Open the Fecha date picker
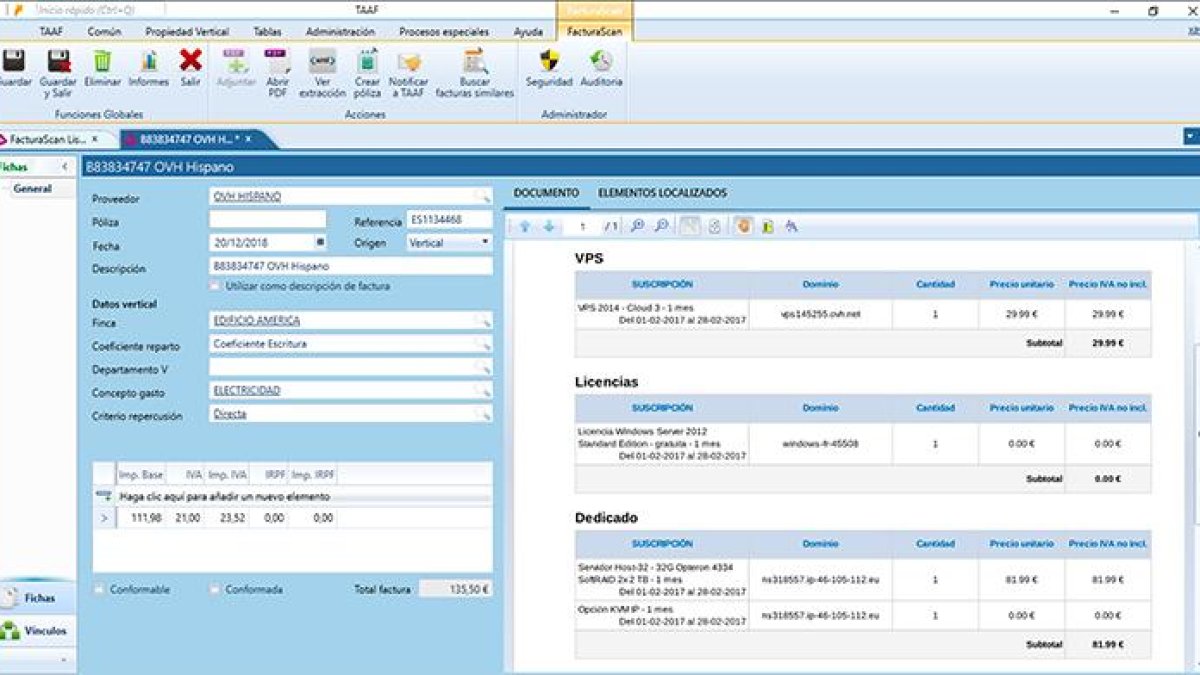 pyautogui.click(x=320, y=242)
